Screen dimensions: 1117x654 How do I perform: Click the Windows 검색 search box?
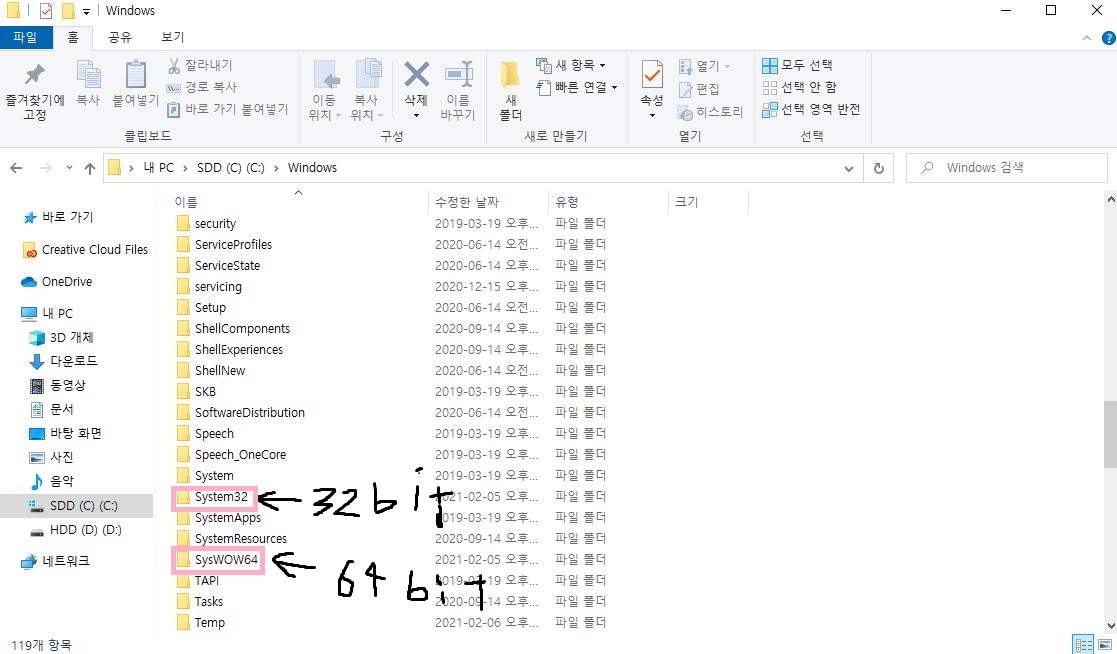pos(1007,168)
